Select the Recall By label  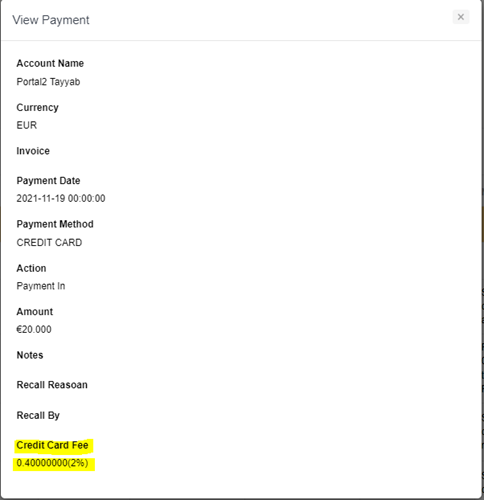tap(38, 416)
